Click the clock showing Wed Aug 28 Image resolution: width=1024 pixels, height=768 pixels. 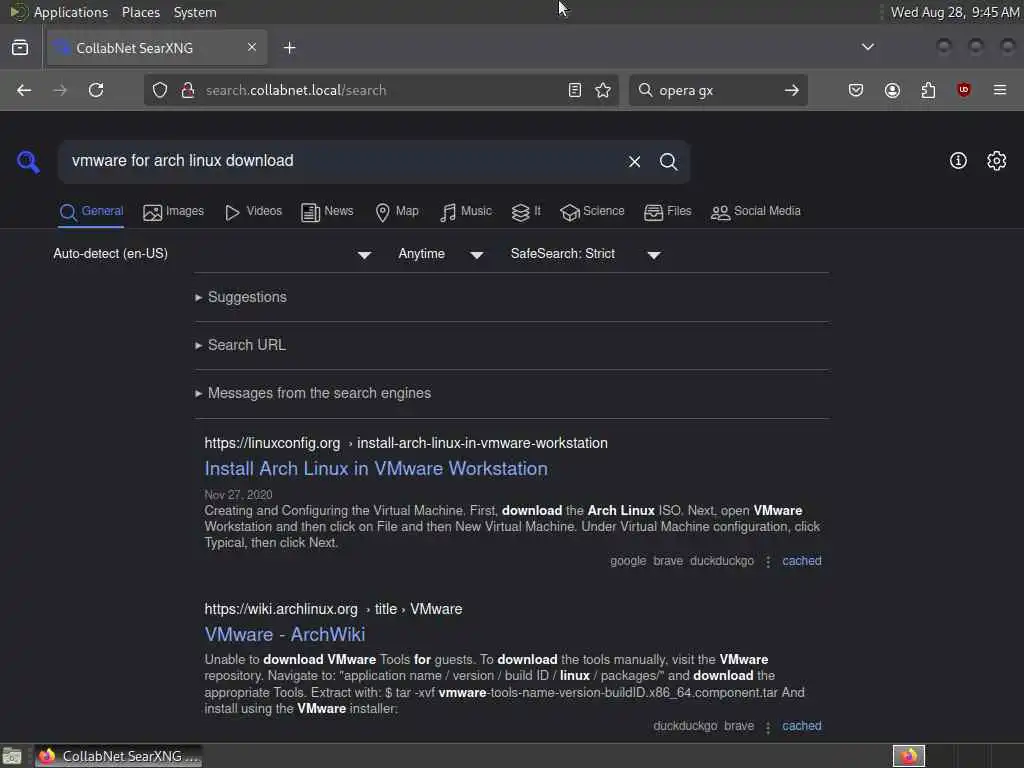click(954, 12)
